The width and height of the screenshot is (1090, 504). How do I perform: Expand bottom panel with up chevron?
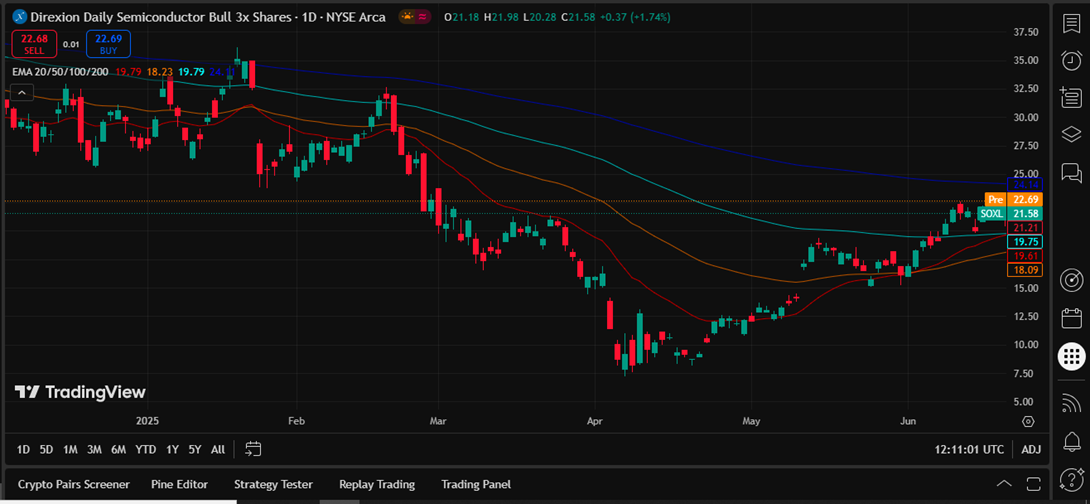[1004, 484]
